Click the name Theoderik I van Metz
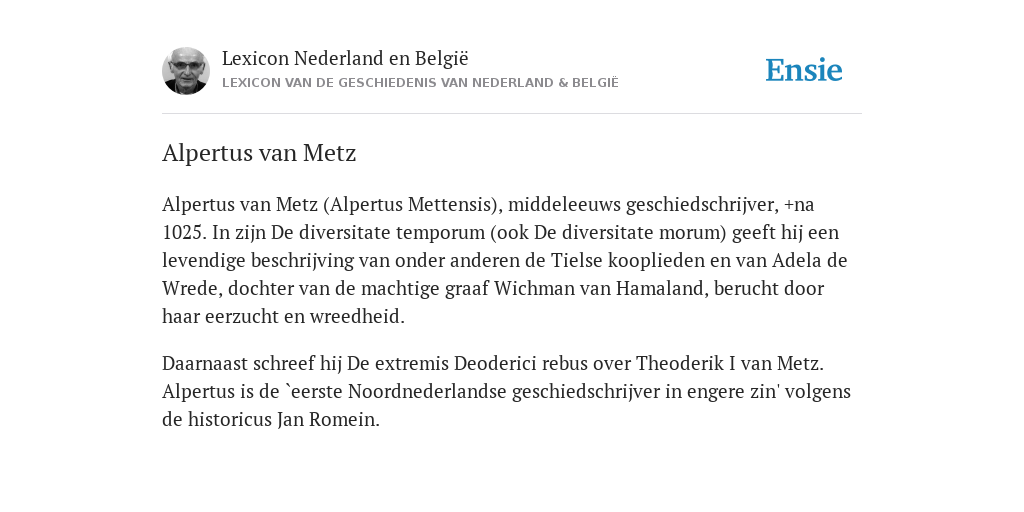Viewport: 1024px width, 512px height. 728,363
